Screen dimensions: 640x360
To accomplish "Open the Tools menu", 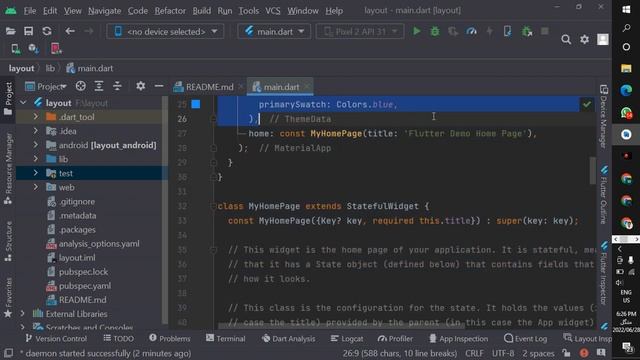I will coord(249,11).
